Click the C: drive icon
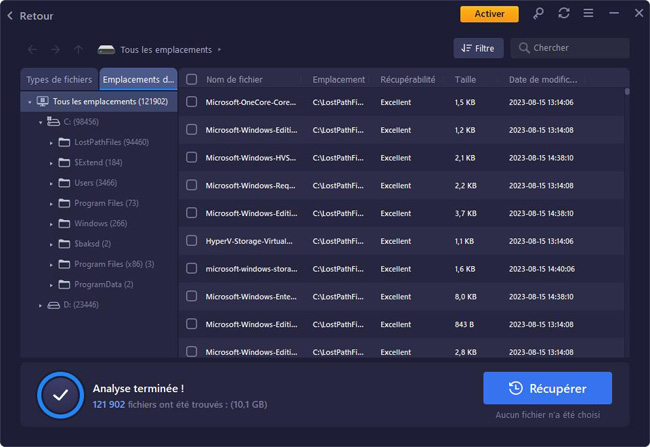Screen dimensions: 650x447 tap(53, 121)
